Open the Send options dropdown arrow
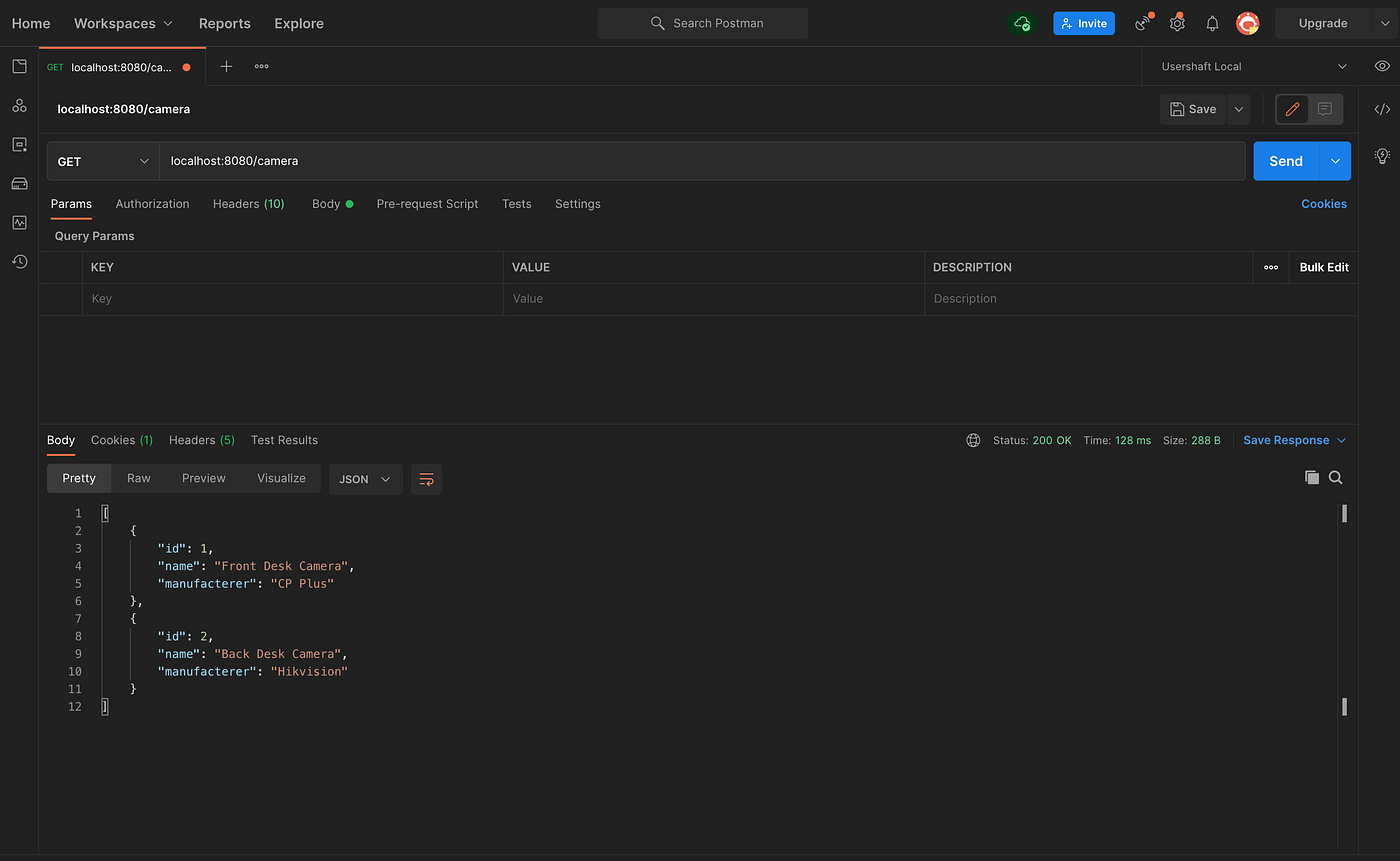This screenshot has width=1400, height=861. click(x=1335, y=160)
